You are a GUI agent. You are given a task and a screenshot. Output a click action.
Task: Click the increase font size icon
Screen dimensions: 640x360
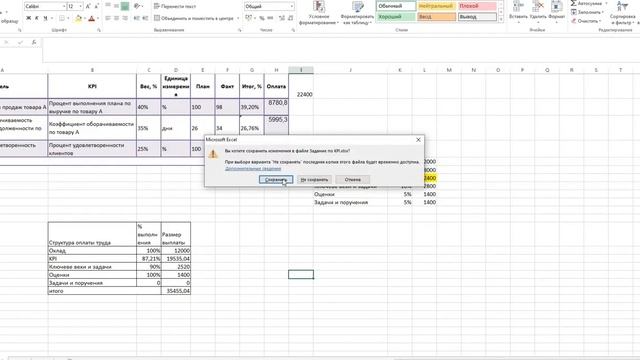(88, 7)
